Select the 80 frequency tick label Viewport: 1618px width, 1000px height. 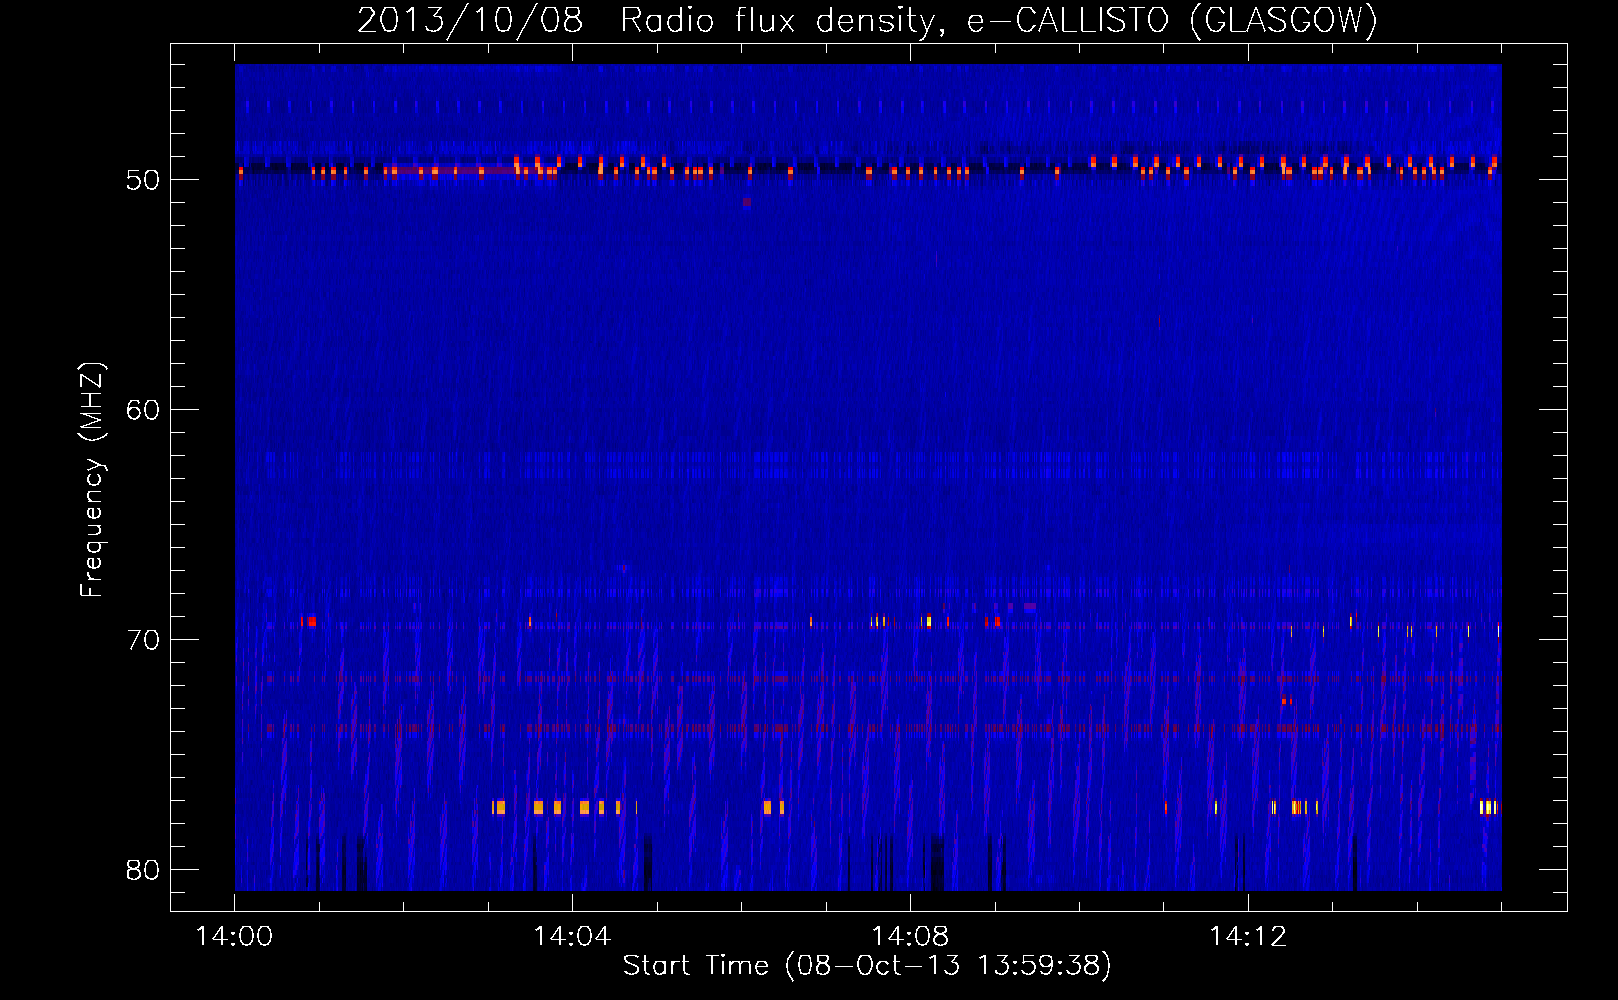point(143,870)
